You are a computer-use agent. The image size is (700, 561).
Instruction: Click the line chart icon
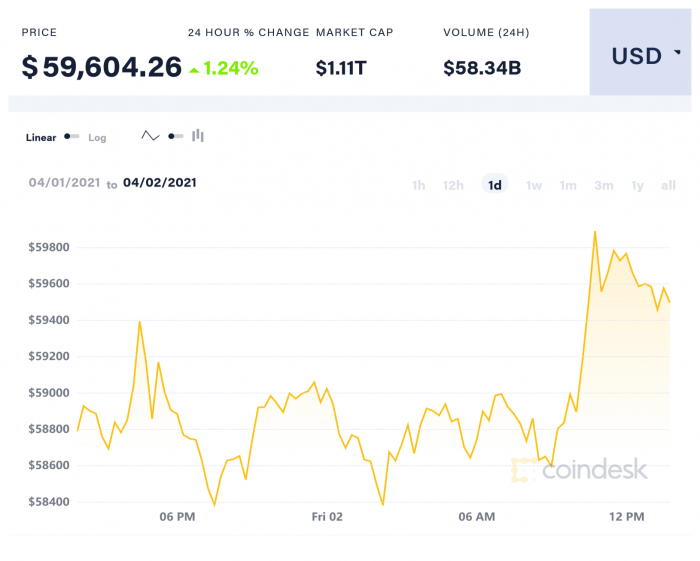click(x=151, y=136)
